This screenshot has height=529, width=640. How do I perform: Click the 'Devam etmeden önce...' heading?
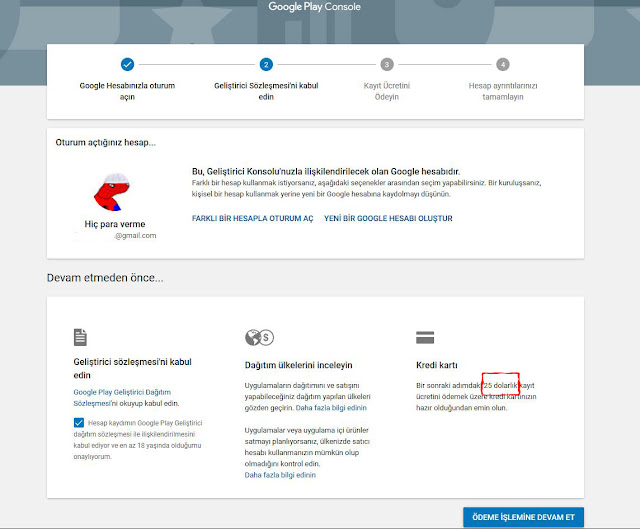click(x=105, y=278)
